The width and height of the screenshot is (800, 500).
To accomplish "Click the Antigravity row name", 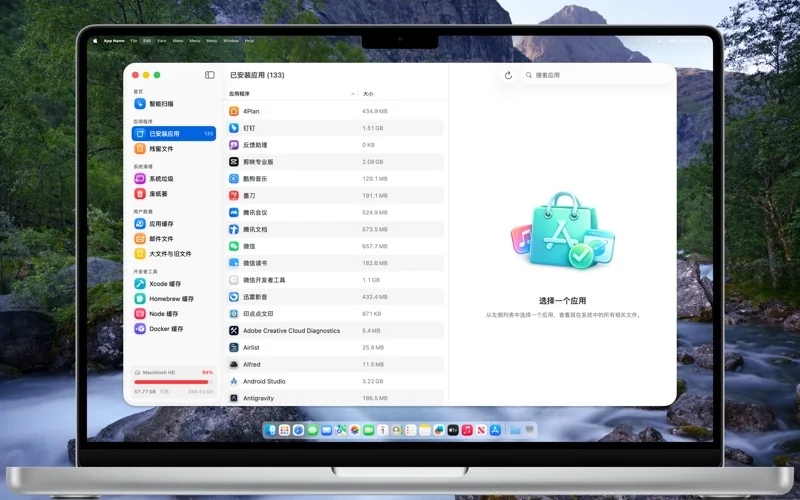I will 258,398.
